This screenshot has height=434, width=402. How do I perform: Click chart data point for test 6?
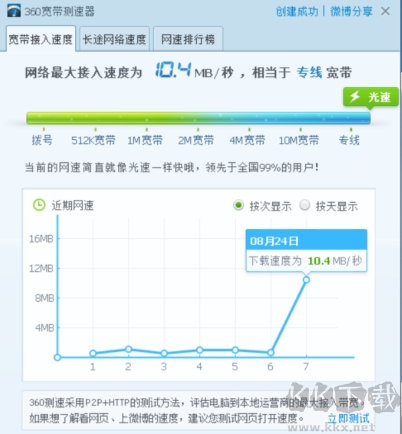[271, 352]
